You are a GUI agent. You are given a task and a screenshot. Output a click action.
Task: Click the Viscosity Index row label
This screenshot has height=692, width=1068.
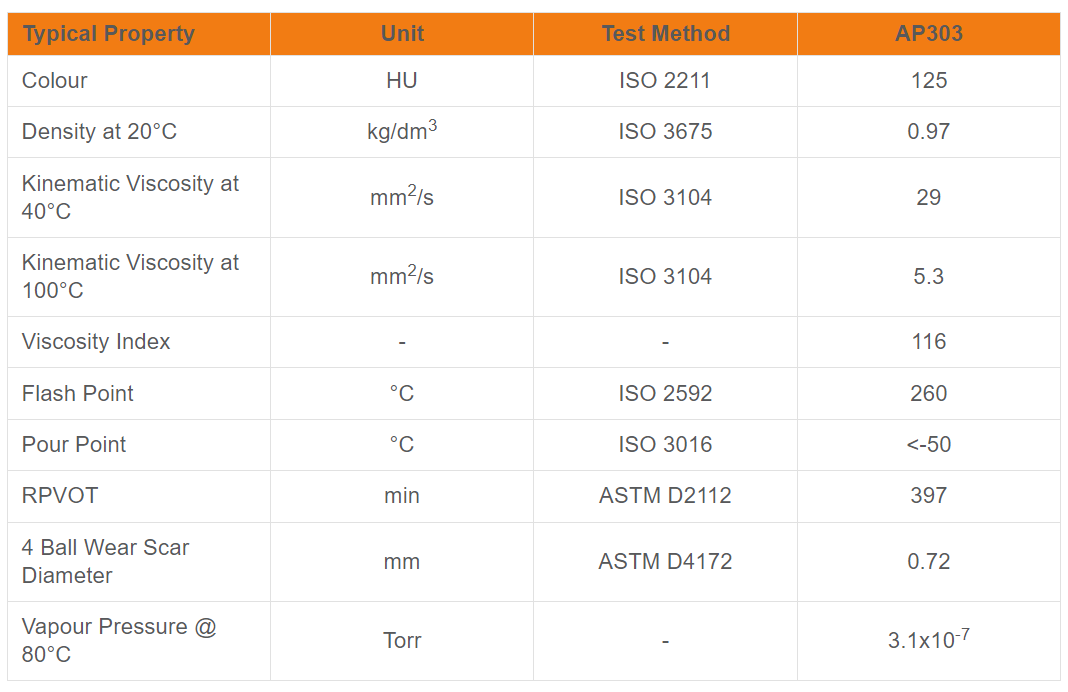96,342
